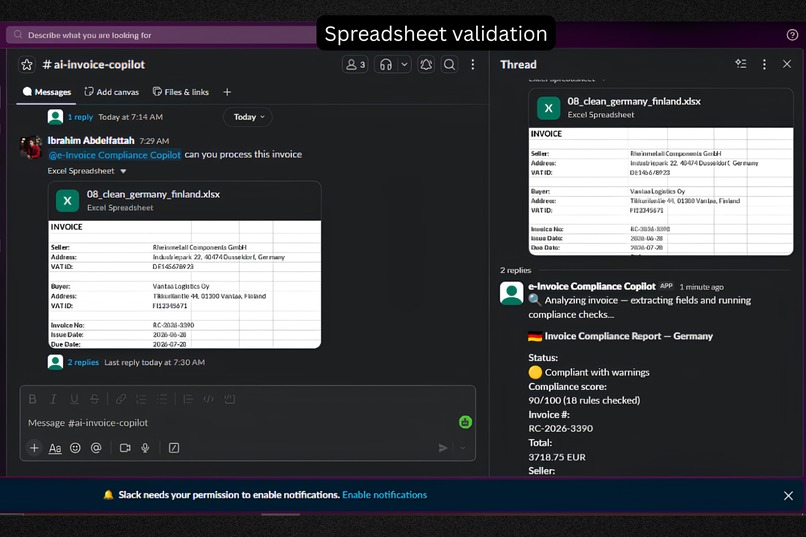Toggle italic formatting
Screen dimensions: 806x537
pos(53,399)
